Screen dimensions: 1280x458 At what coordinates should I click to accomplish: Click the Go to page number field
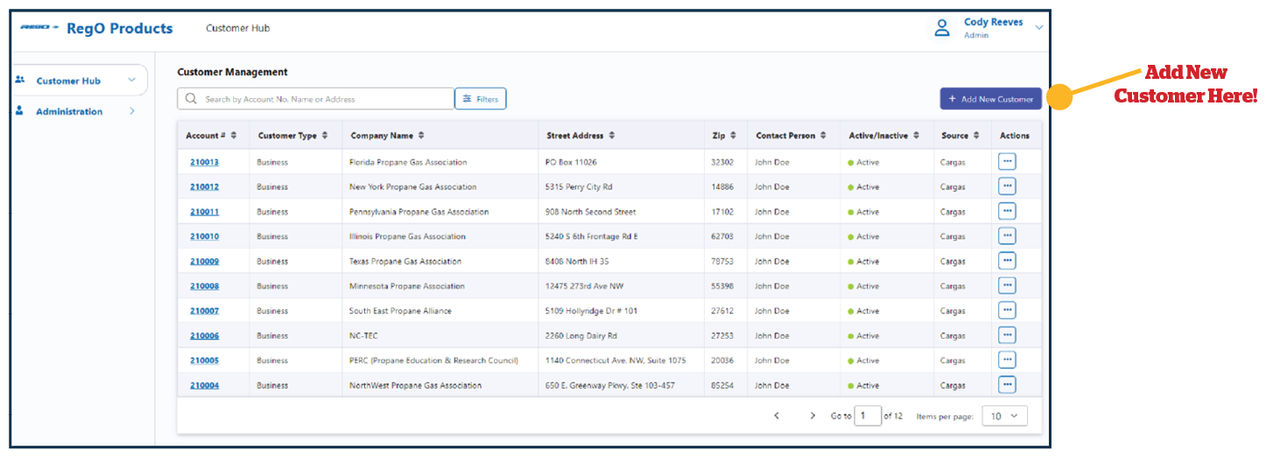(867, 416)
